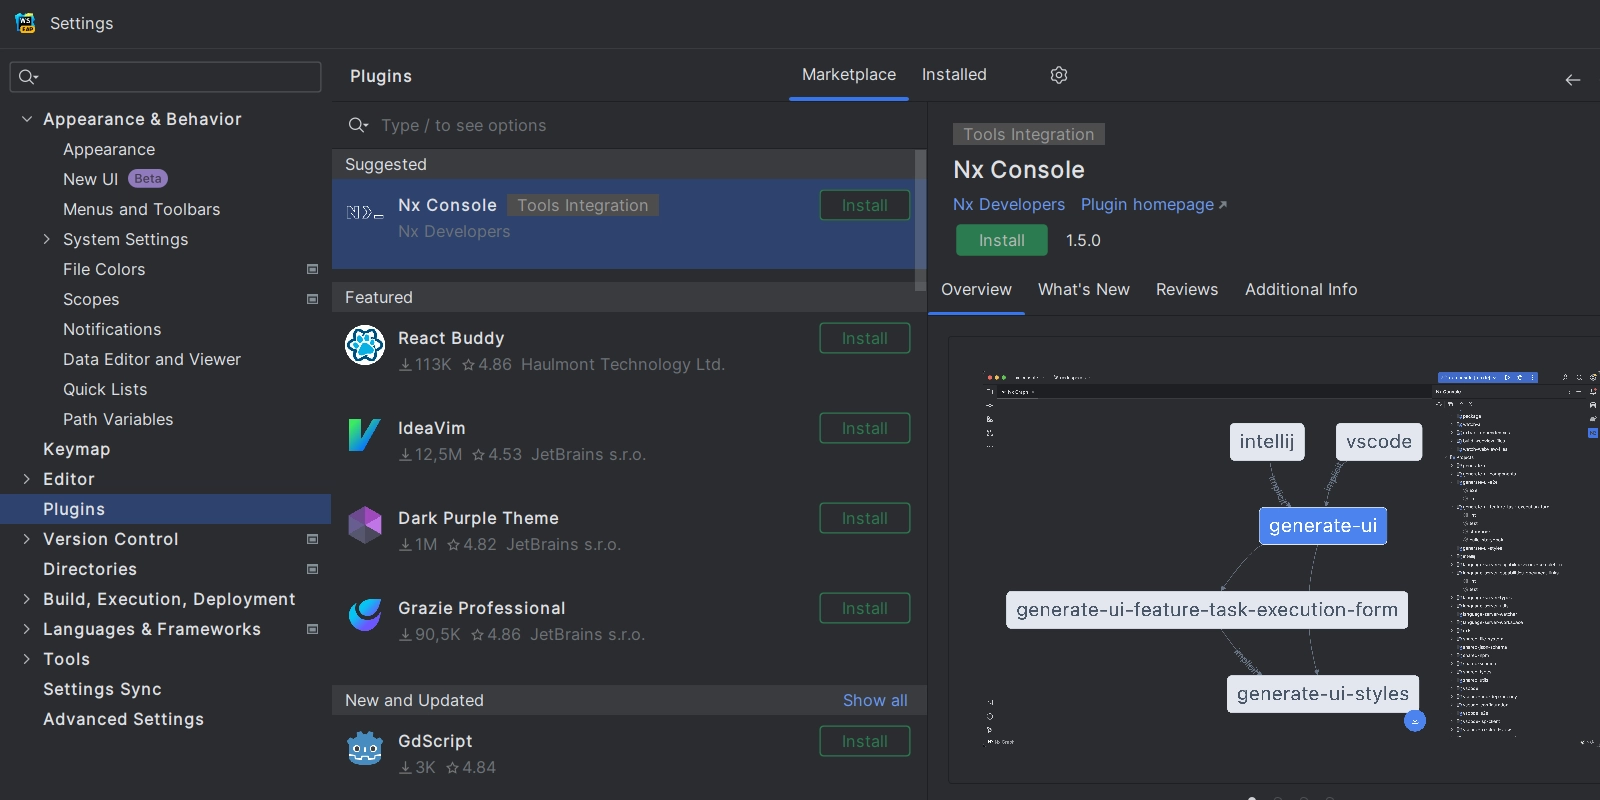
Task: Open the Nx Developers vendor link
Action: pyautogui.click(x=1009, y=204)
